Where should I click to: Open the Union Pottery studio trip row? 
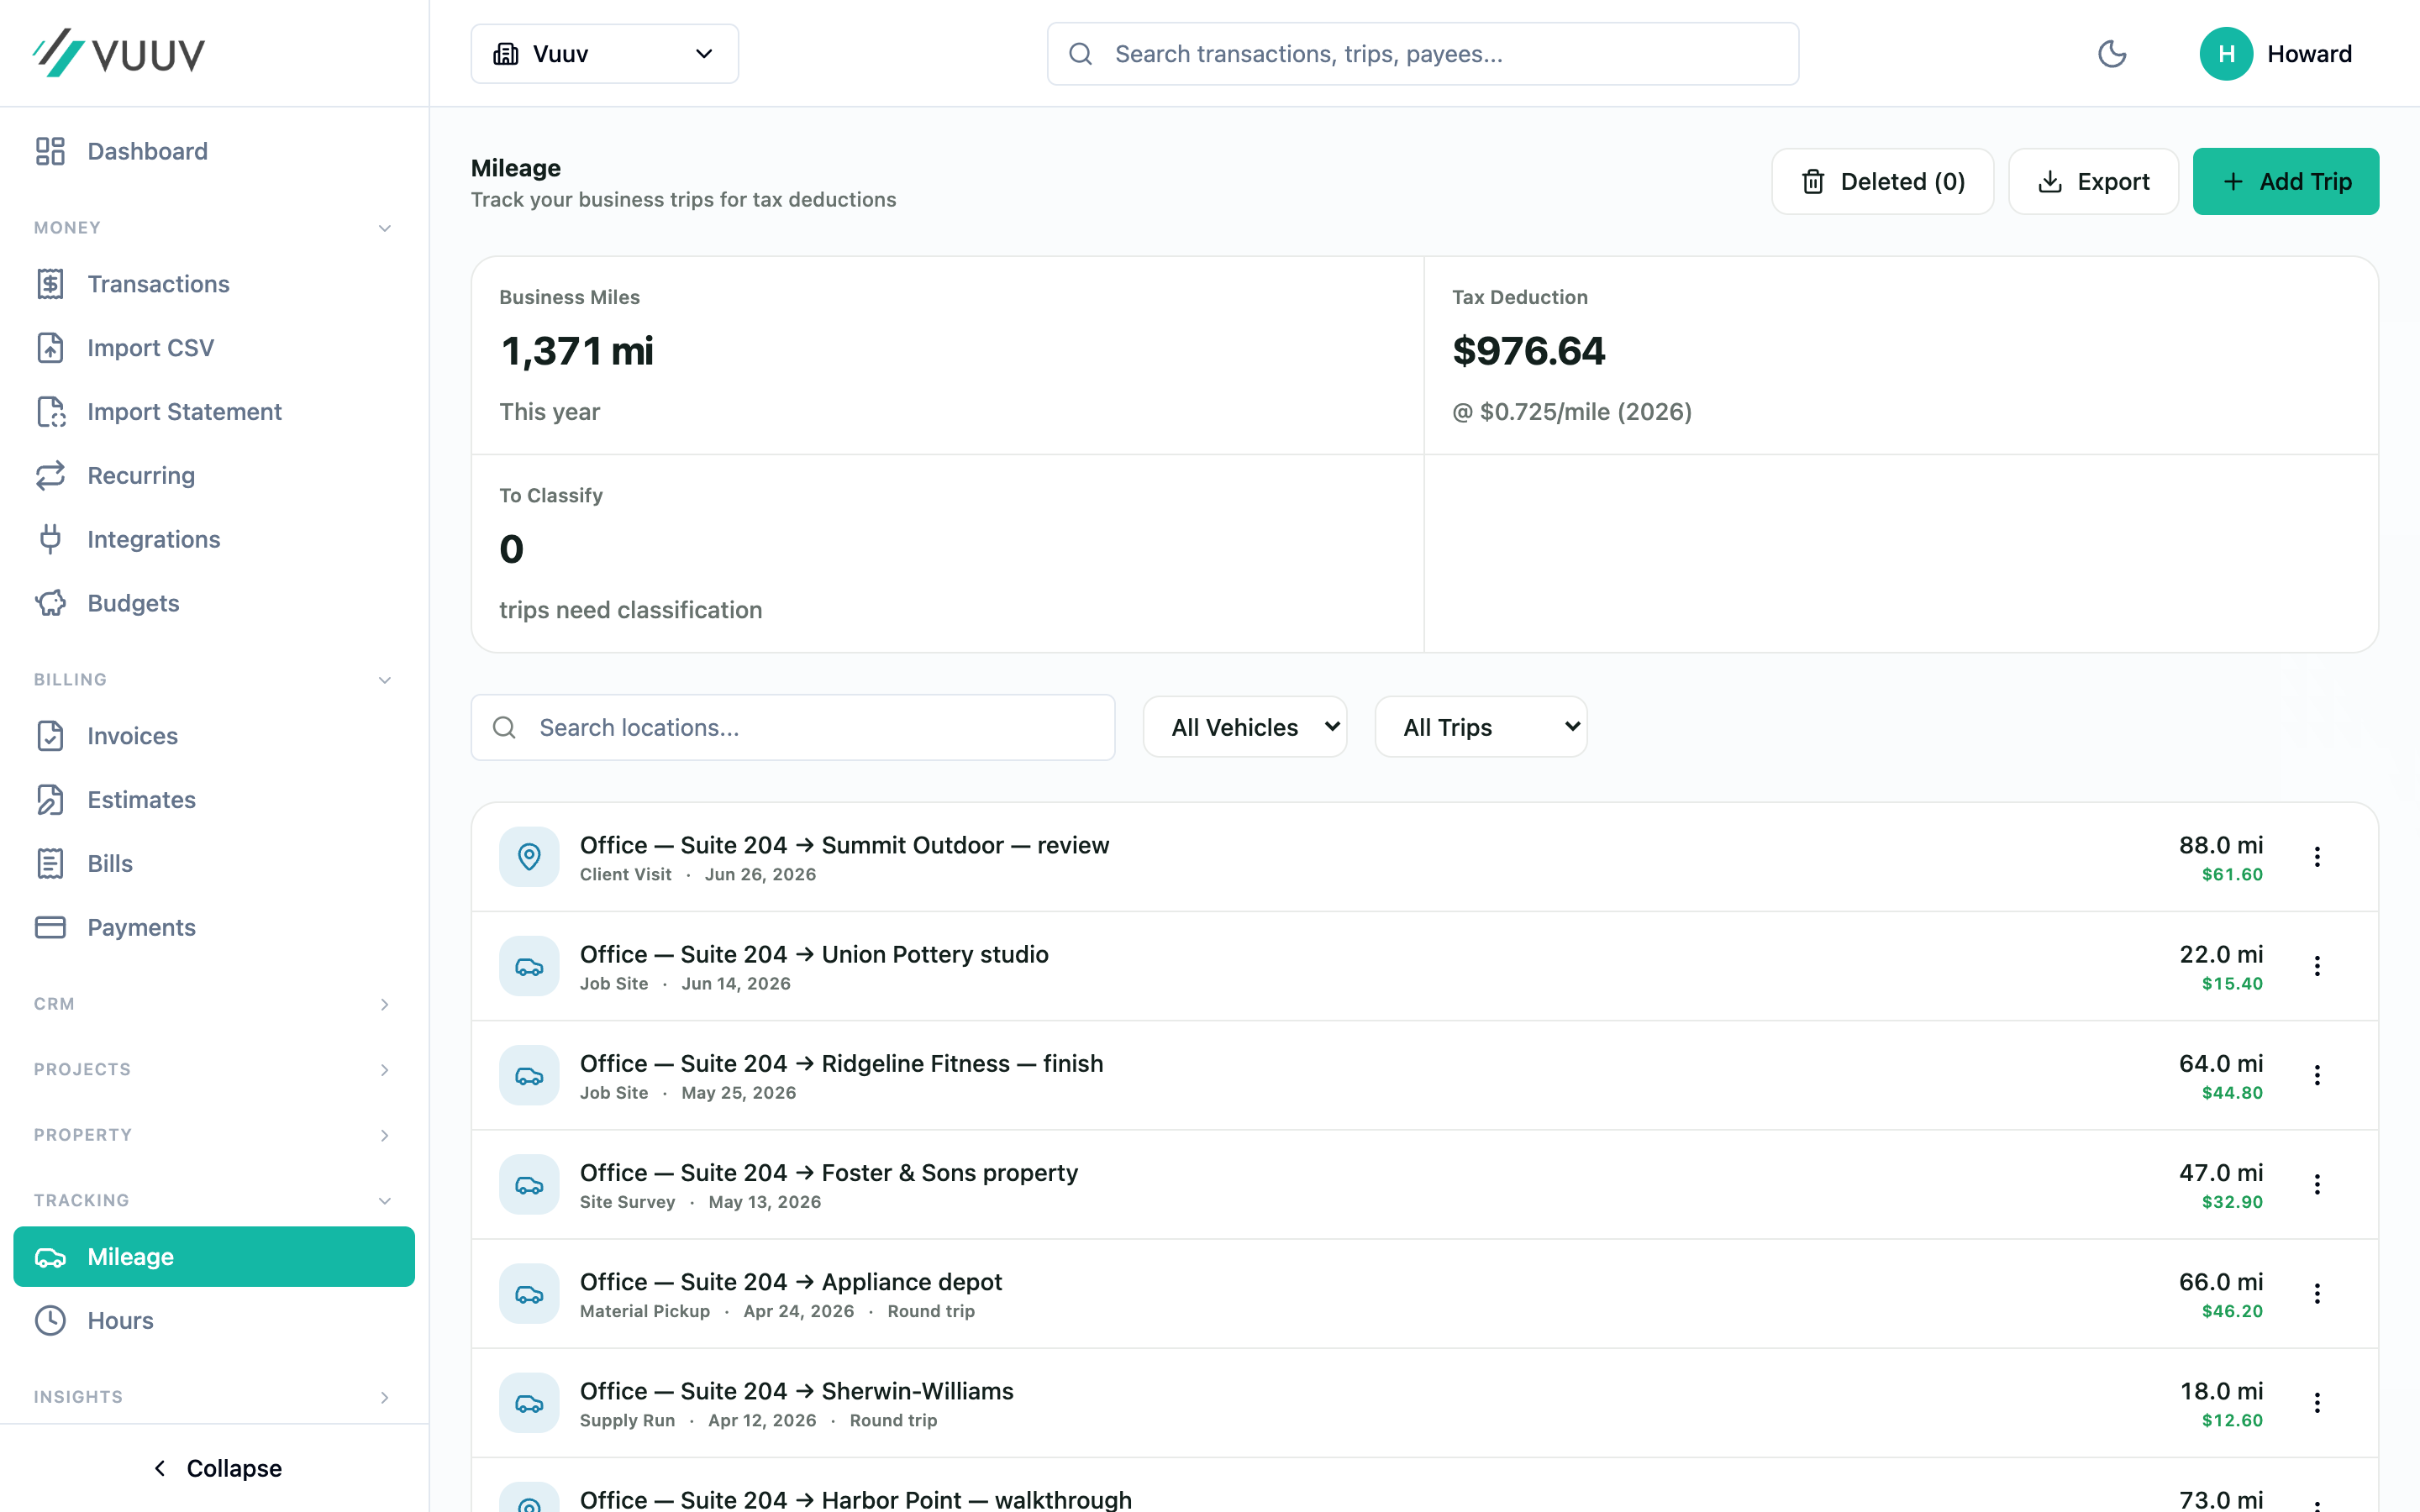pyautogui.click(x=1424, y=966)
